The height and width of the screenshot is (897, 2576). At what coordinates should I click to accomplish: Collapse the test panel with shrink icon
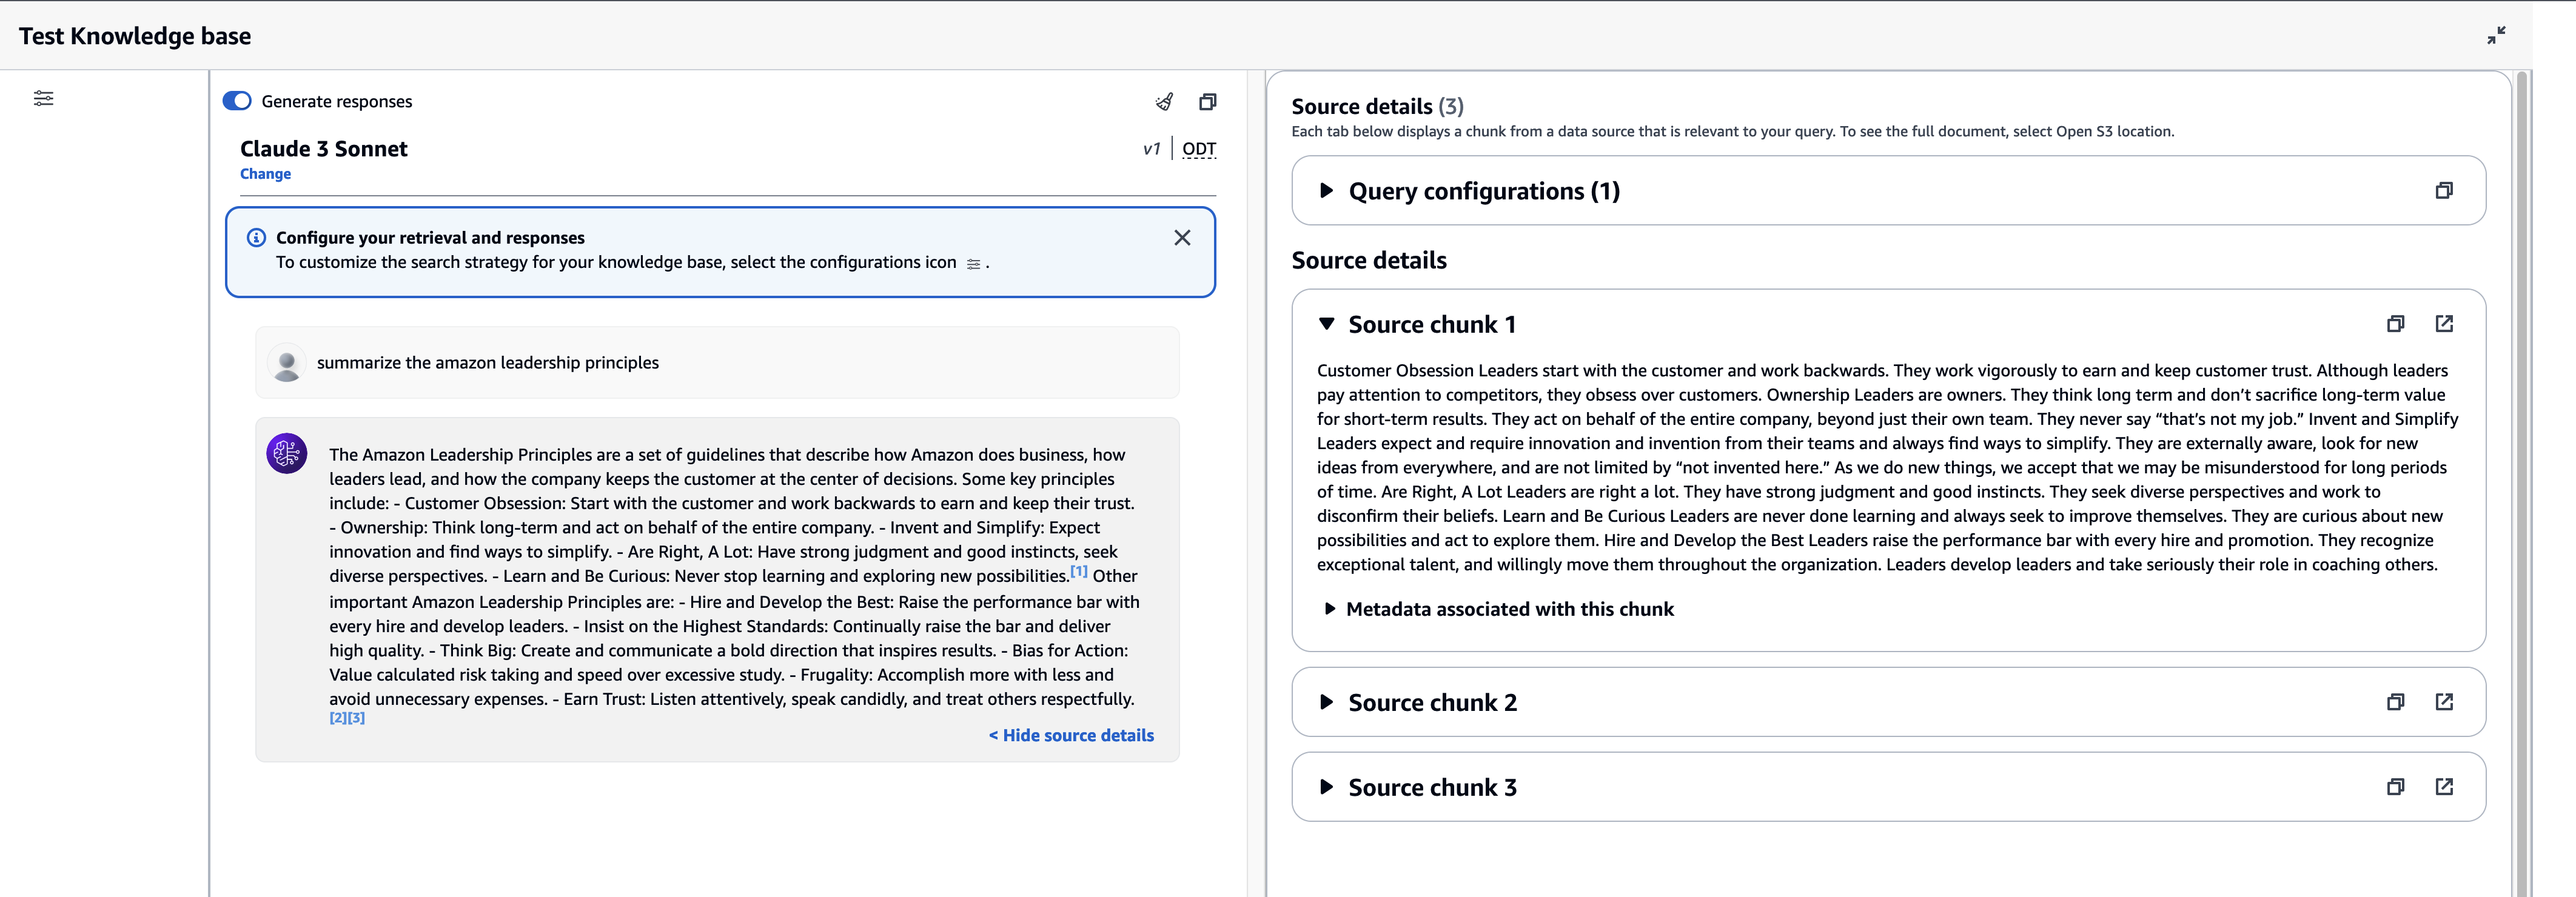2496,36
